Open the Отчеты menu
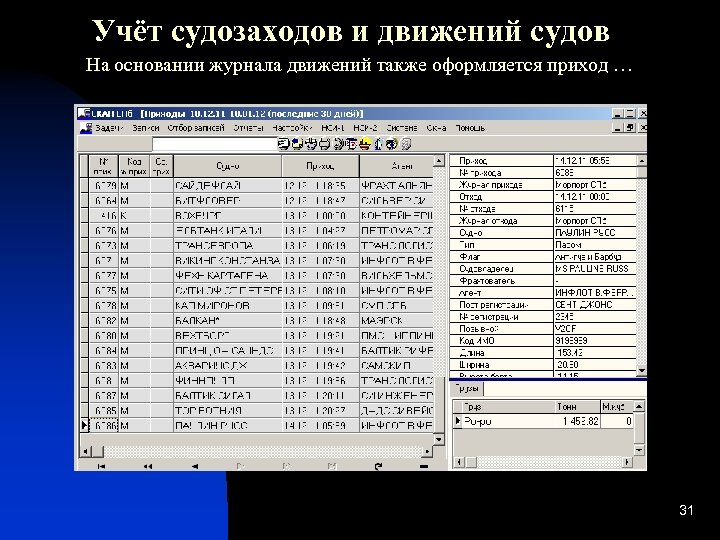The height and width of the screenshot is (540, 720). coord(248,128)
